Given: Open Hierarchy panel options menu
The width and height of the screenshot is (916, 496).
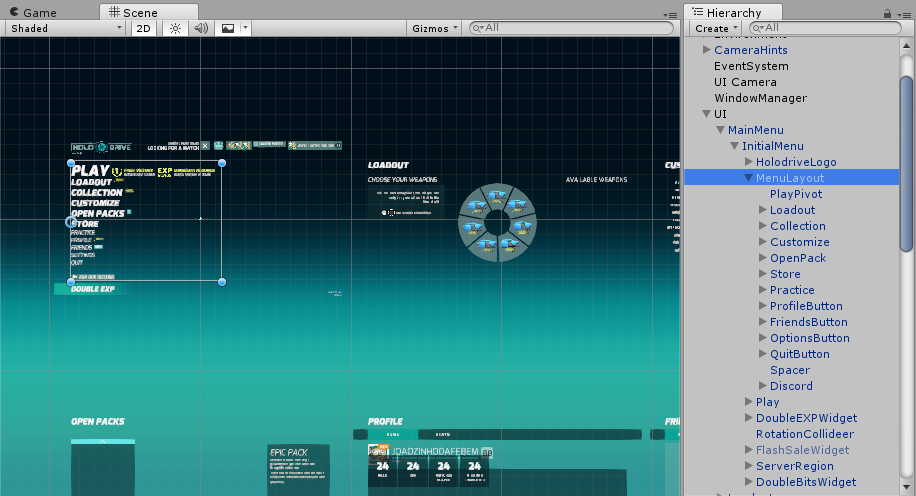Looking at the screenshot, I should tap(903, 15).
